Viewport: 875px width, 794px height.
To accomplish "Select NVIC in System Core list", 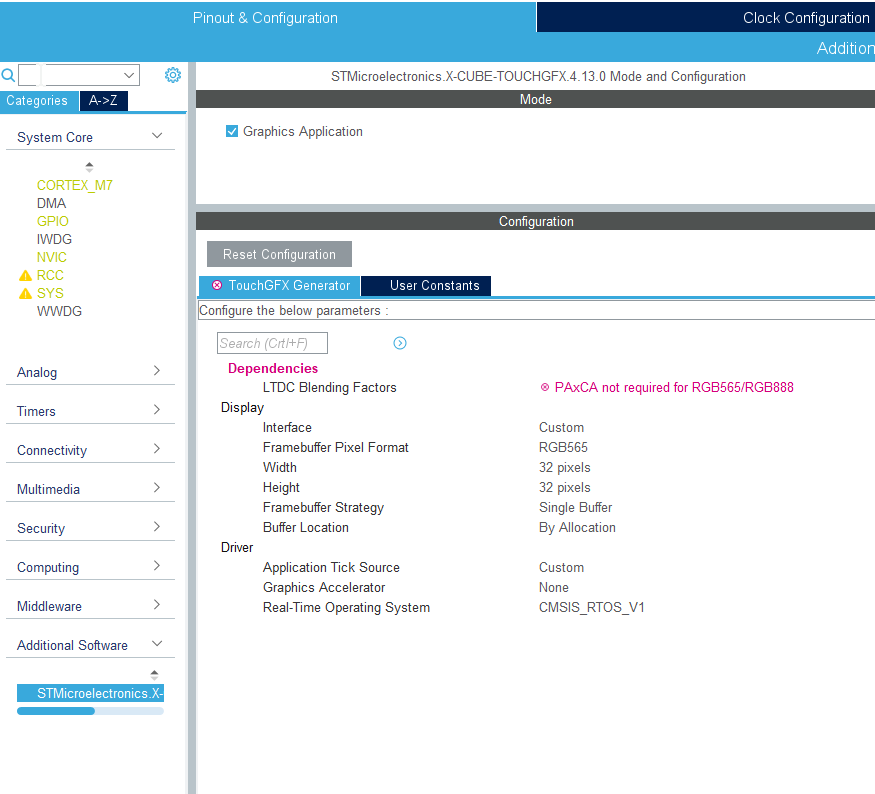I will coord(52,257).
